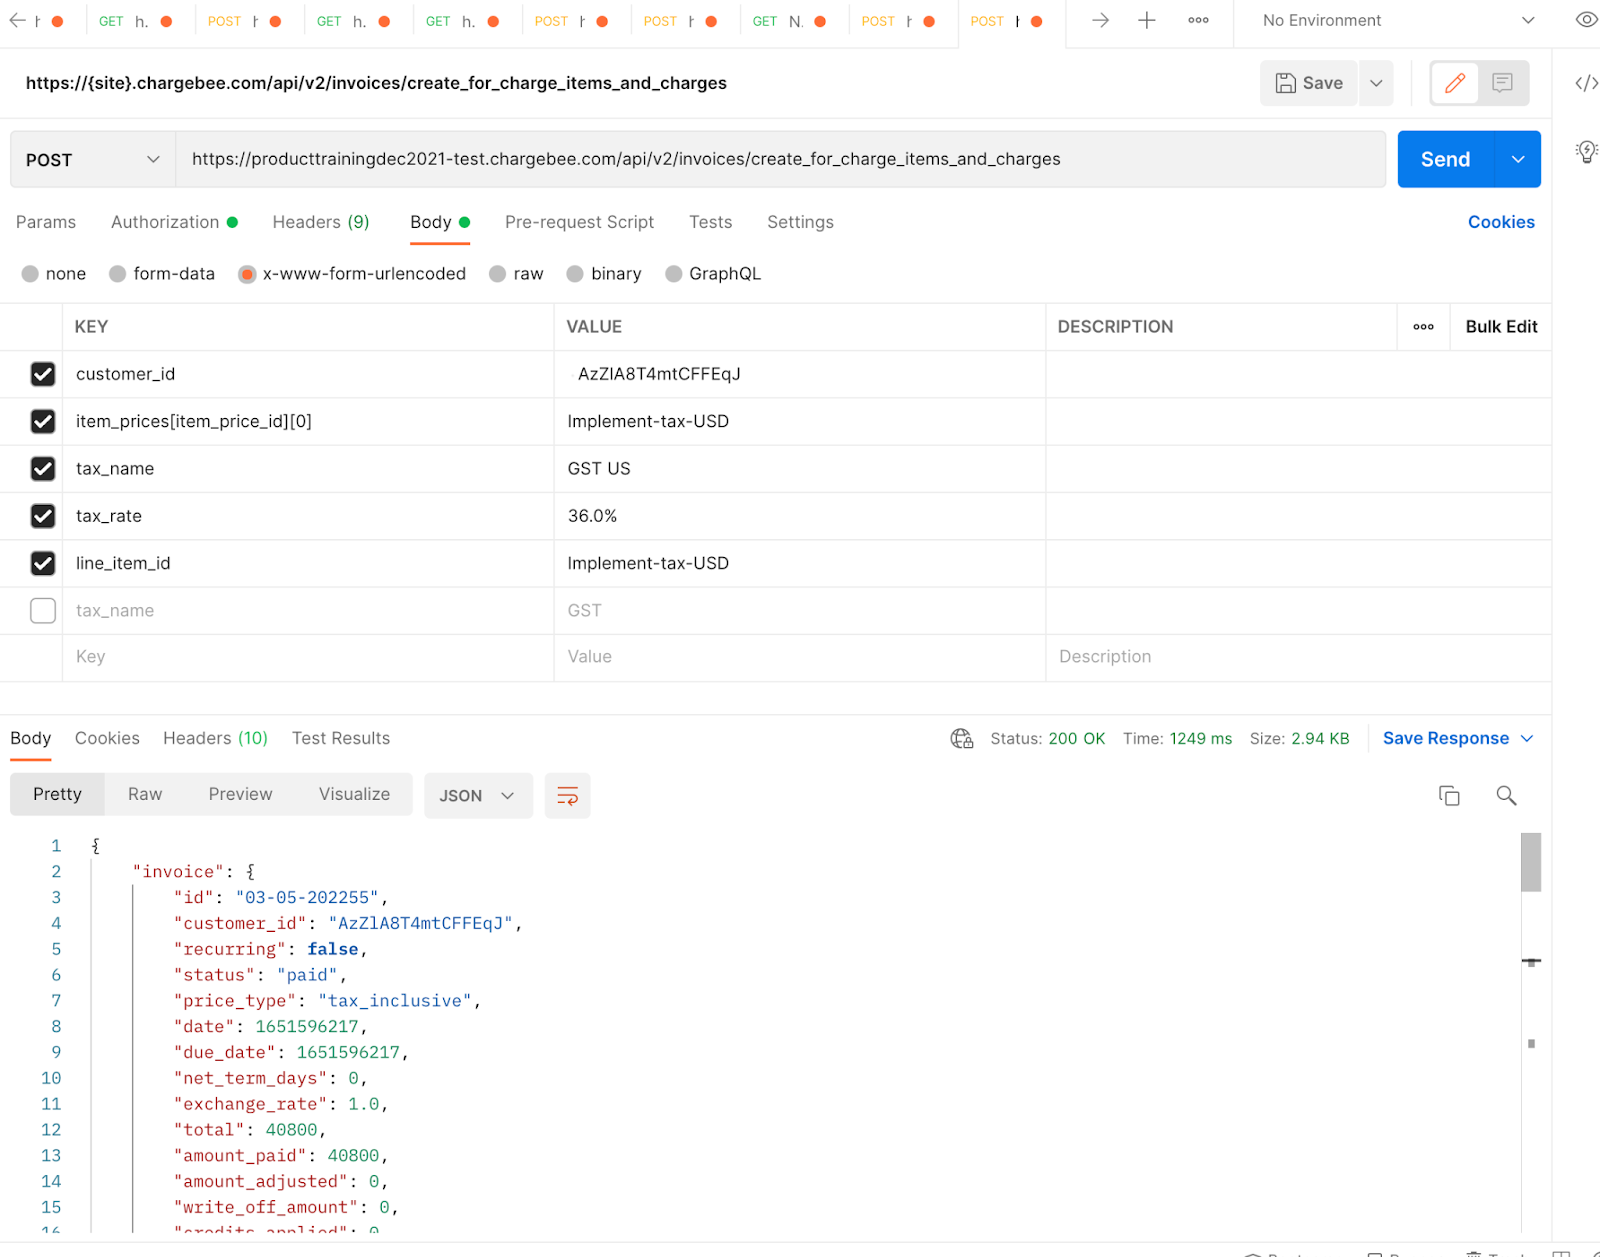Select the GraphQL body radio option

(674, 274)
